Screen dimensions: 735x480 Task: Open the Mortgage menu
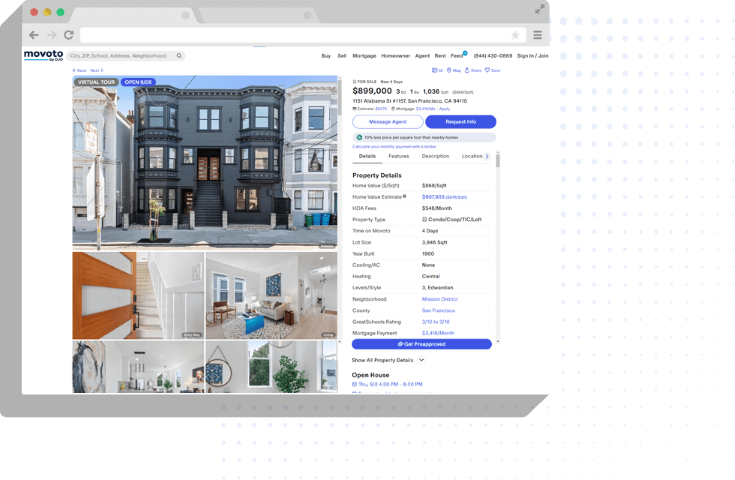[x=364, y=56]
